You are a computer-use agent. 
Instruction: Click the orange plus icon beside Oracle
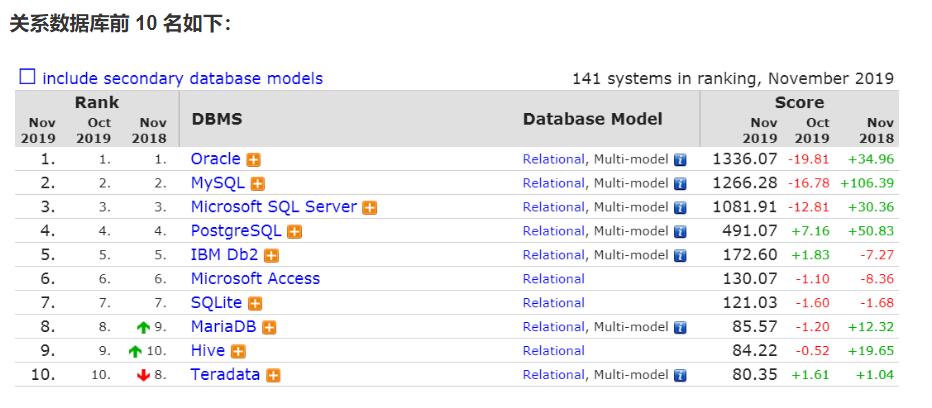pos(254,160)
